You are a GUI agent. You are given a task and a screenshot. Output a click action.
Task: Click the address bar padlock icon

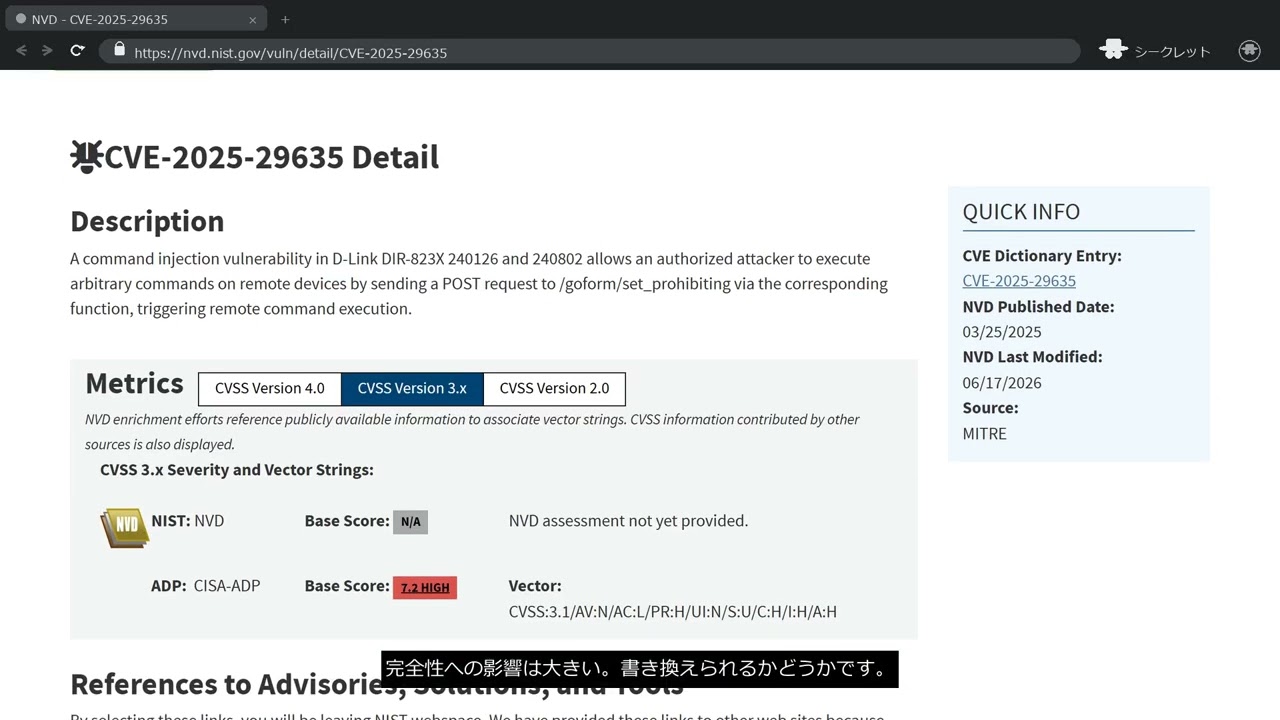click(119, 49)
